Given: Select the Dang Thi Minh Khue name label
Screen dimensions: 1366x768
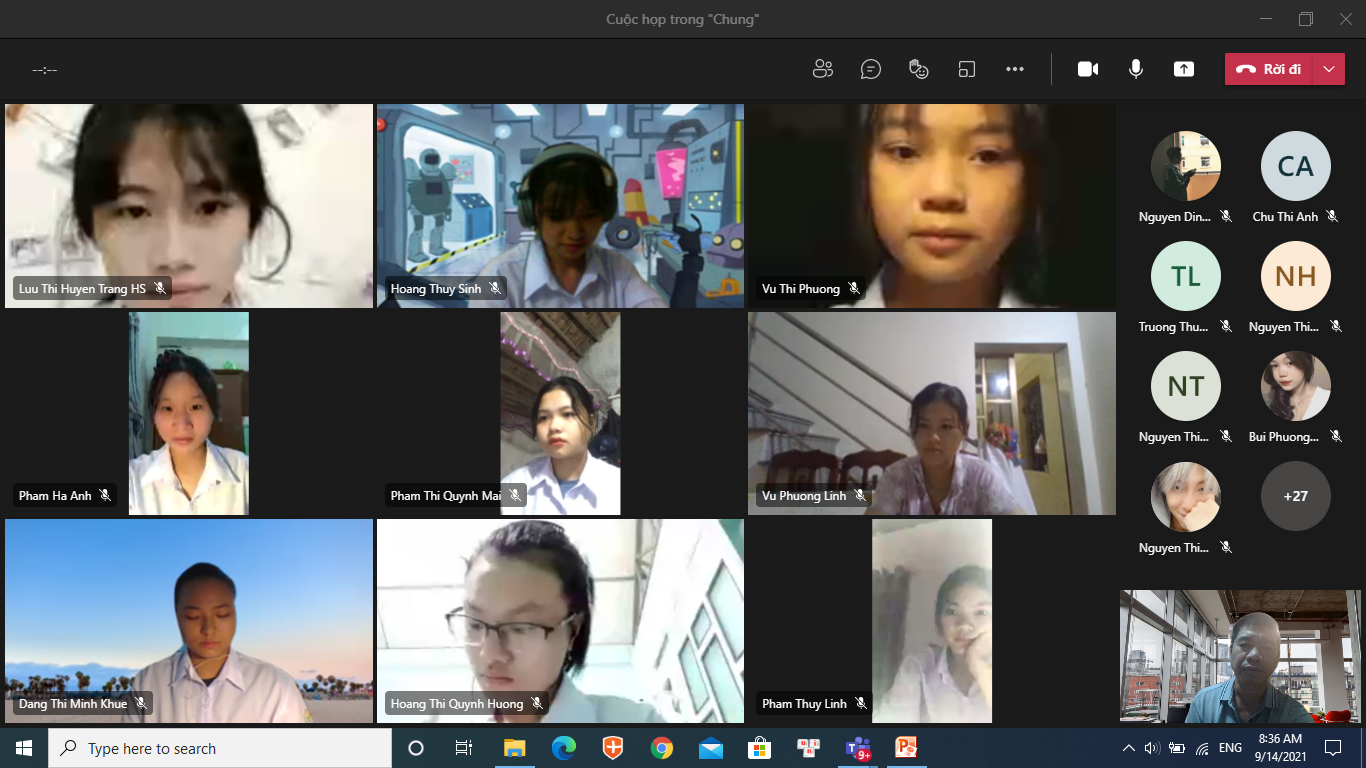Looking at the screenshot, I should pos(73,704).
